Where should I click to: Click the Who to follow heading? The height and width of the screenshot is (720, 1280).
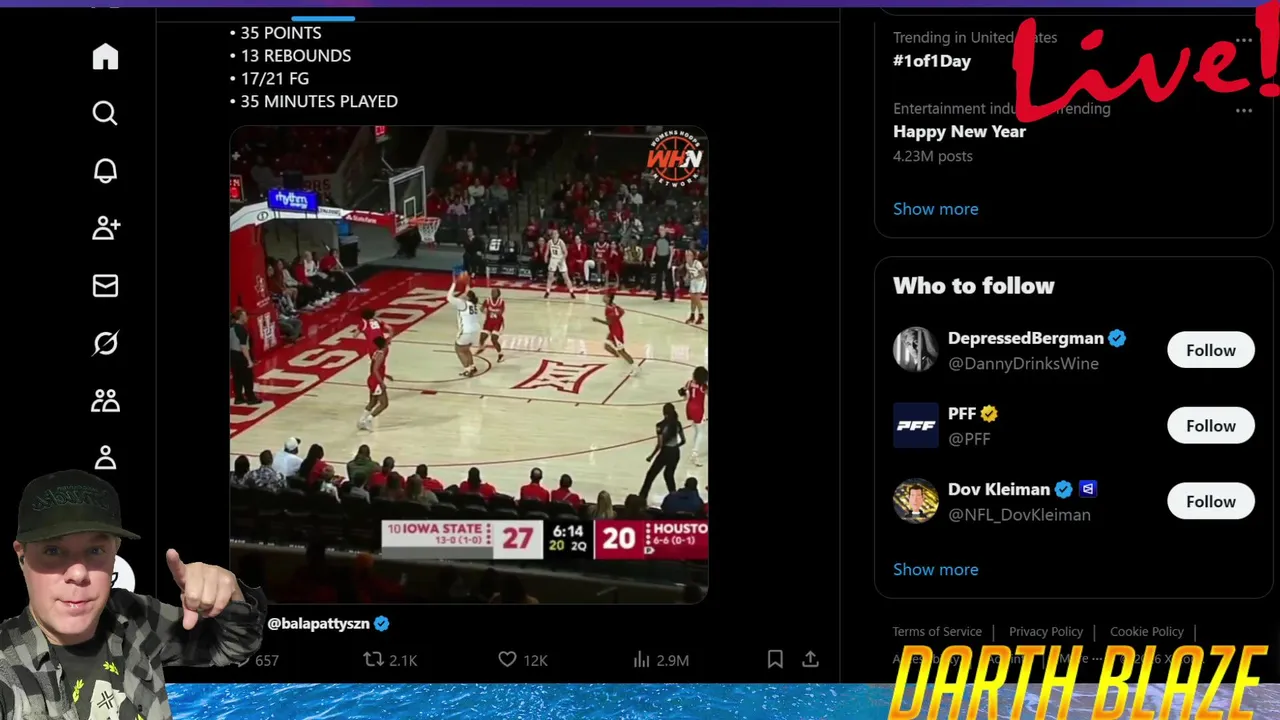tap(974, 286)
